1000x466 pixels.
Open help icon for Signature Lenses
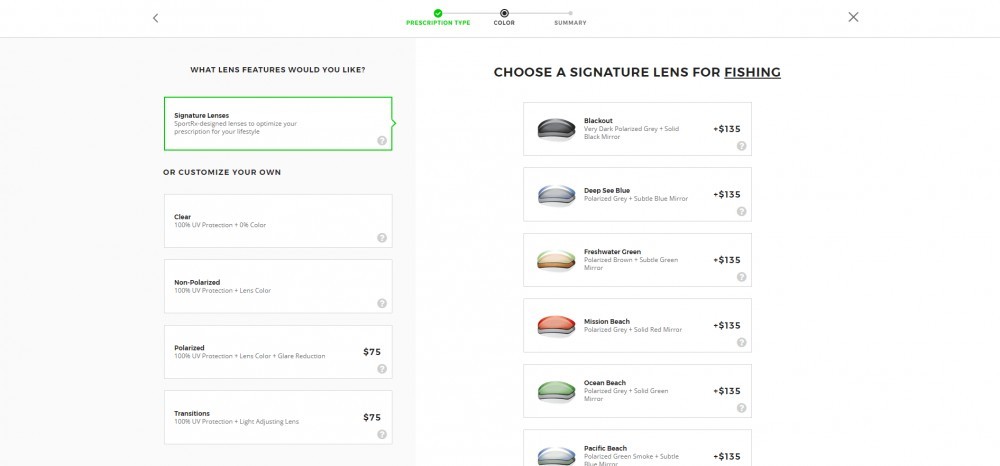(381, 141)
